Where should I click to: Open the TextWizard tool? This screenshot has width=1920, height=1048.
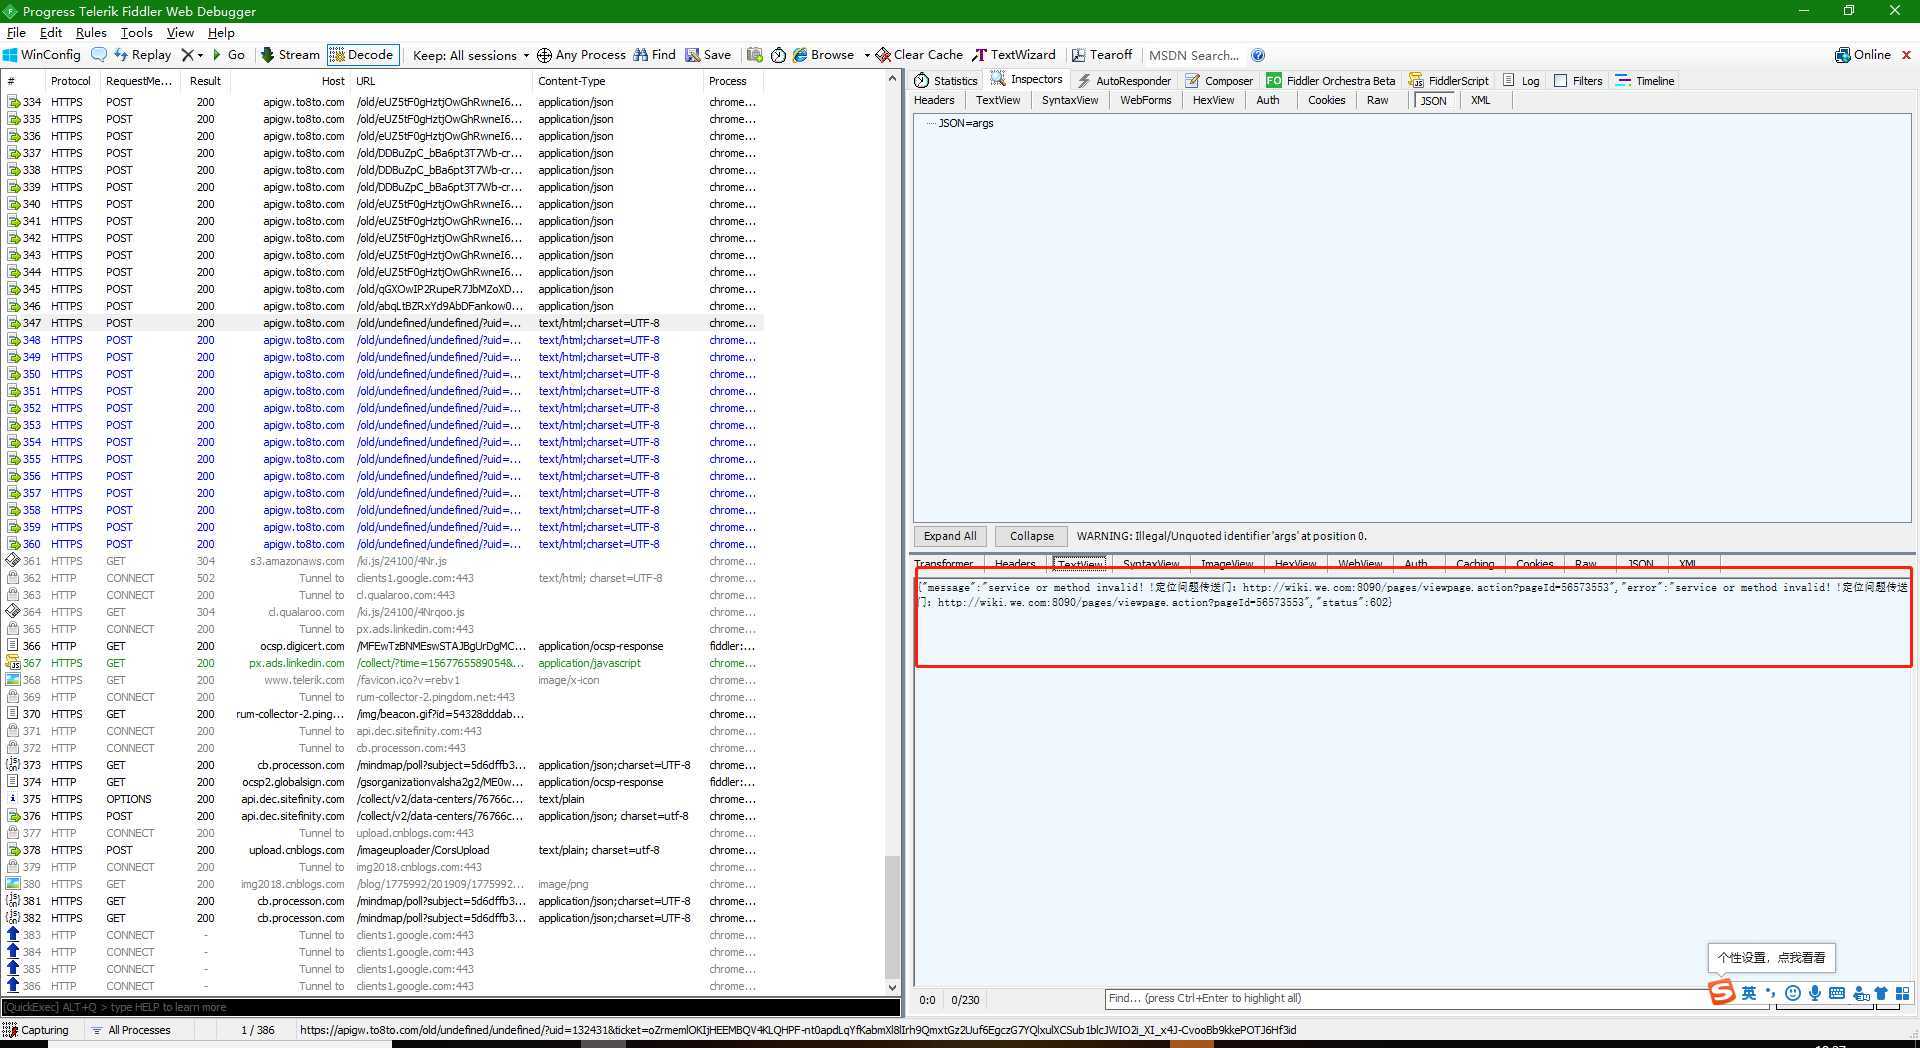tap(1014, 55)
